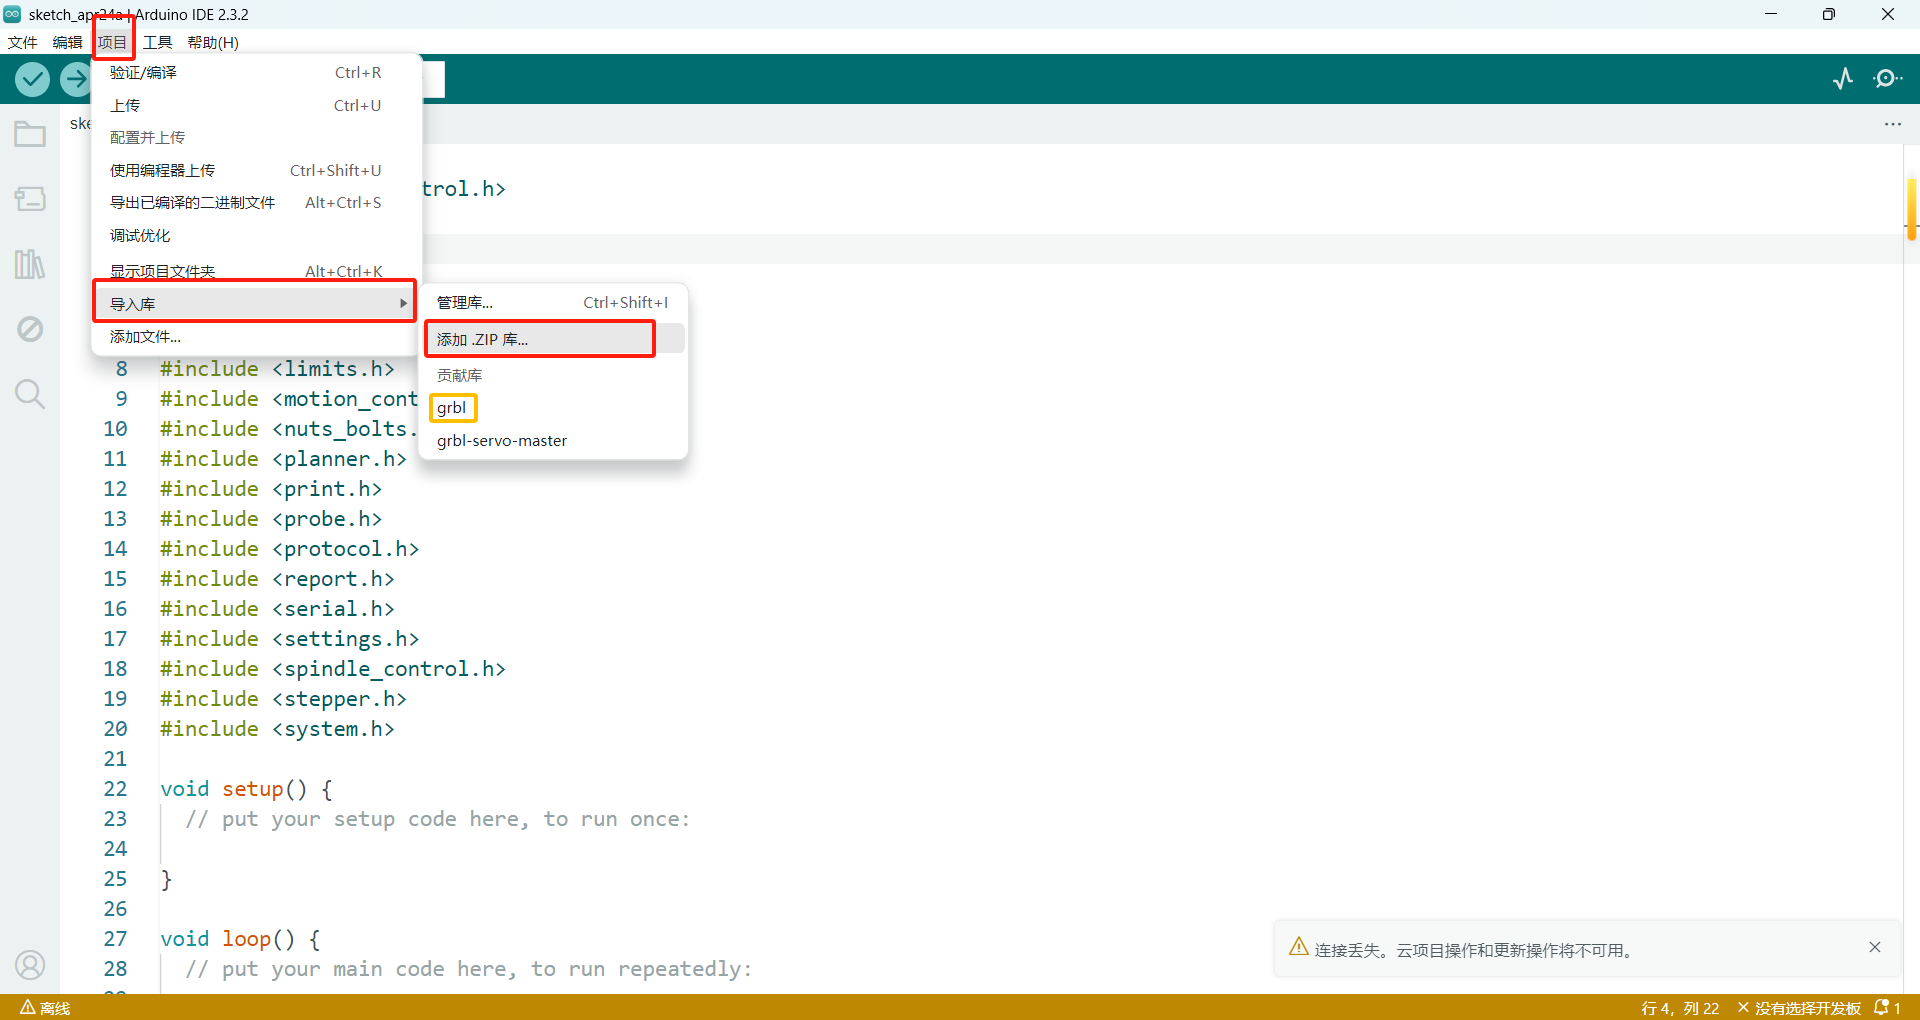Click the #include <stepper.h> line
The height and width of the screenshot is (1020, 1920).
coord(283,699)
